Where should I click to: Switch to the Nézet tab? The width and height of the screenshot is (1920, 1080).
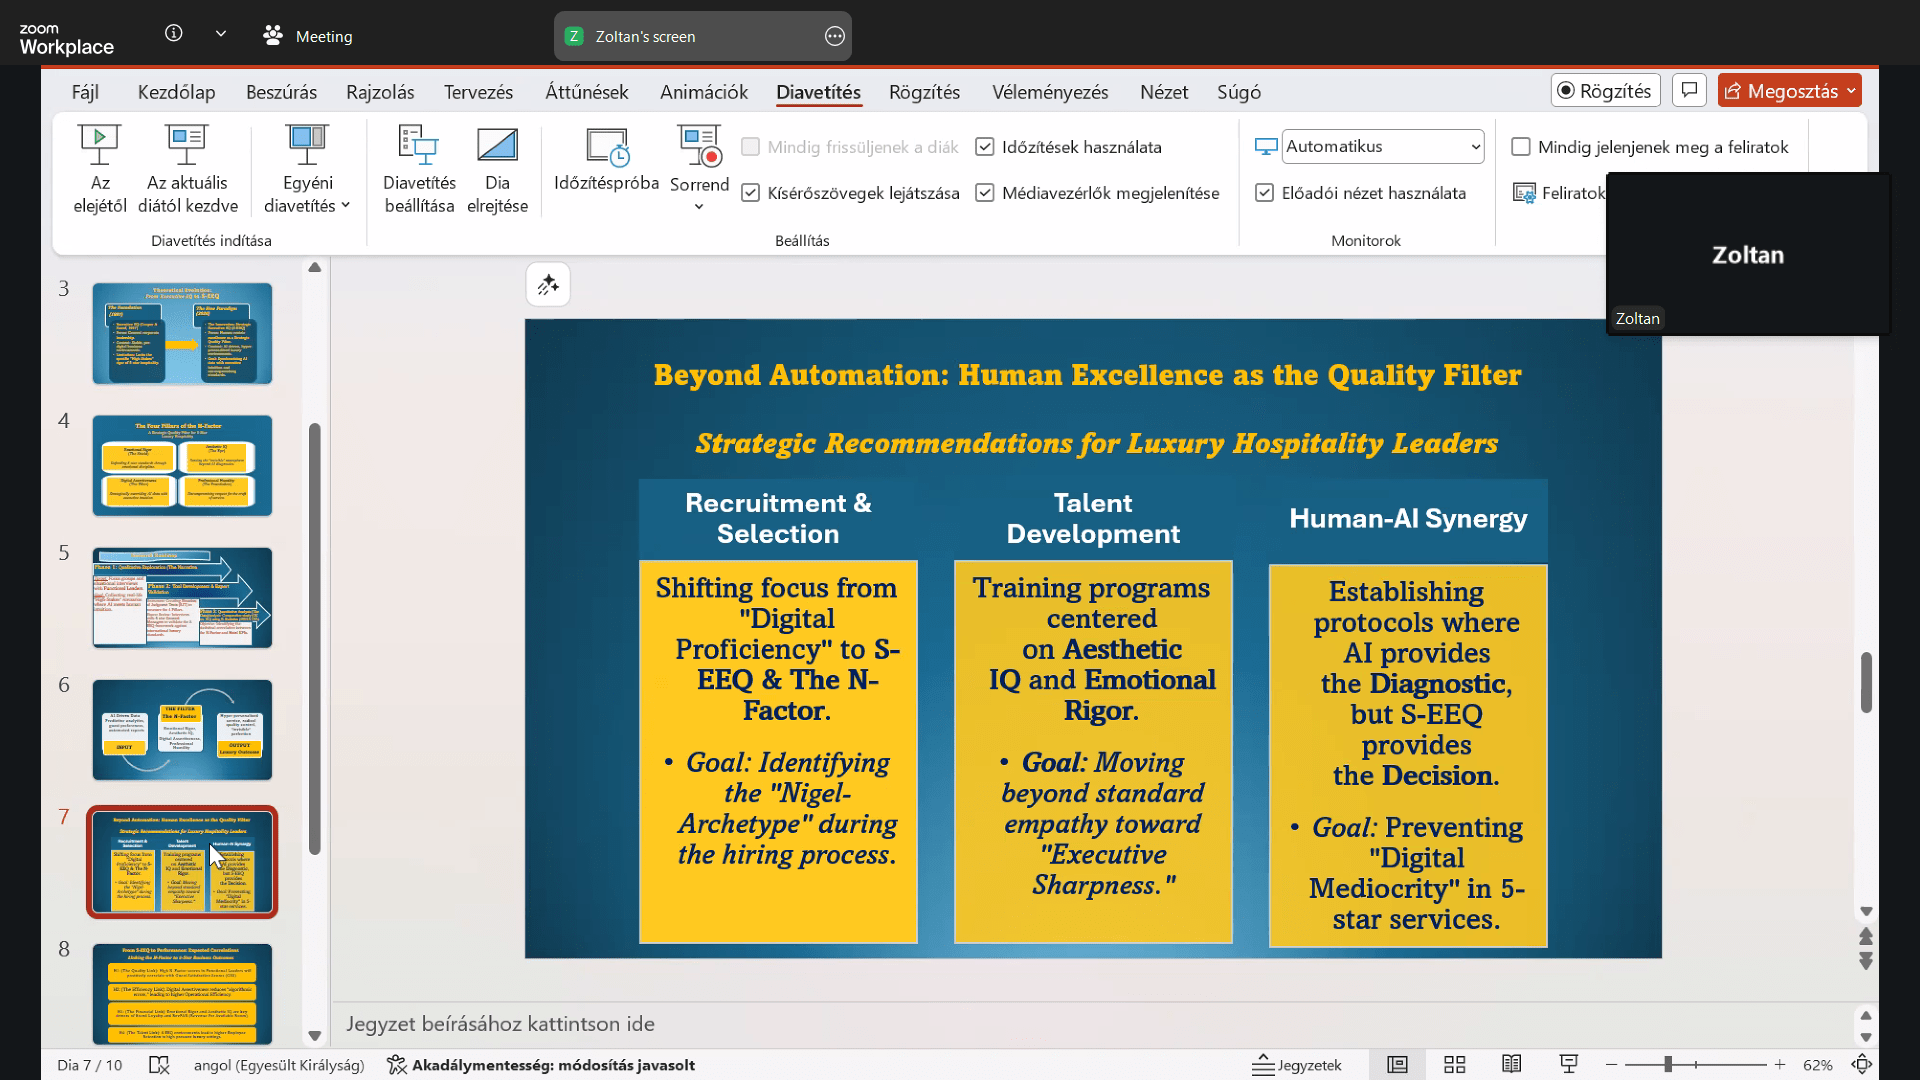pyautogui.click(x=1163, y=92)
